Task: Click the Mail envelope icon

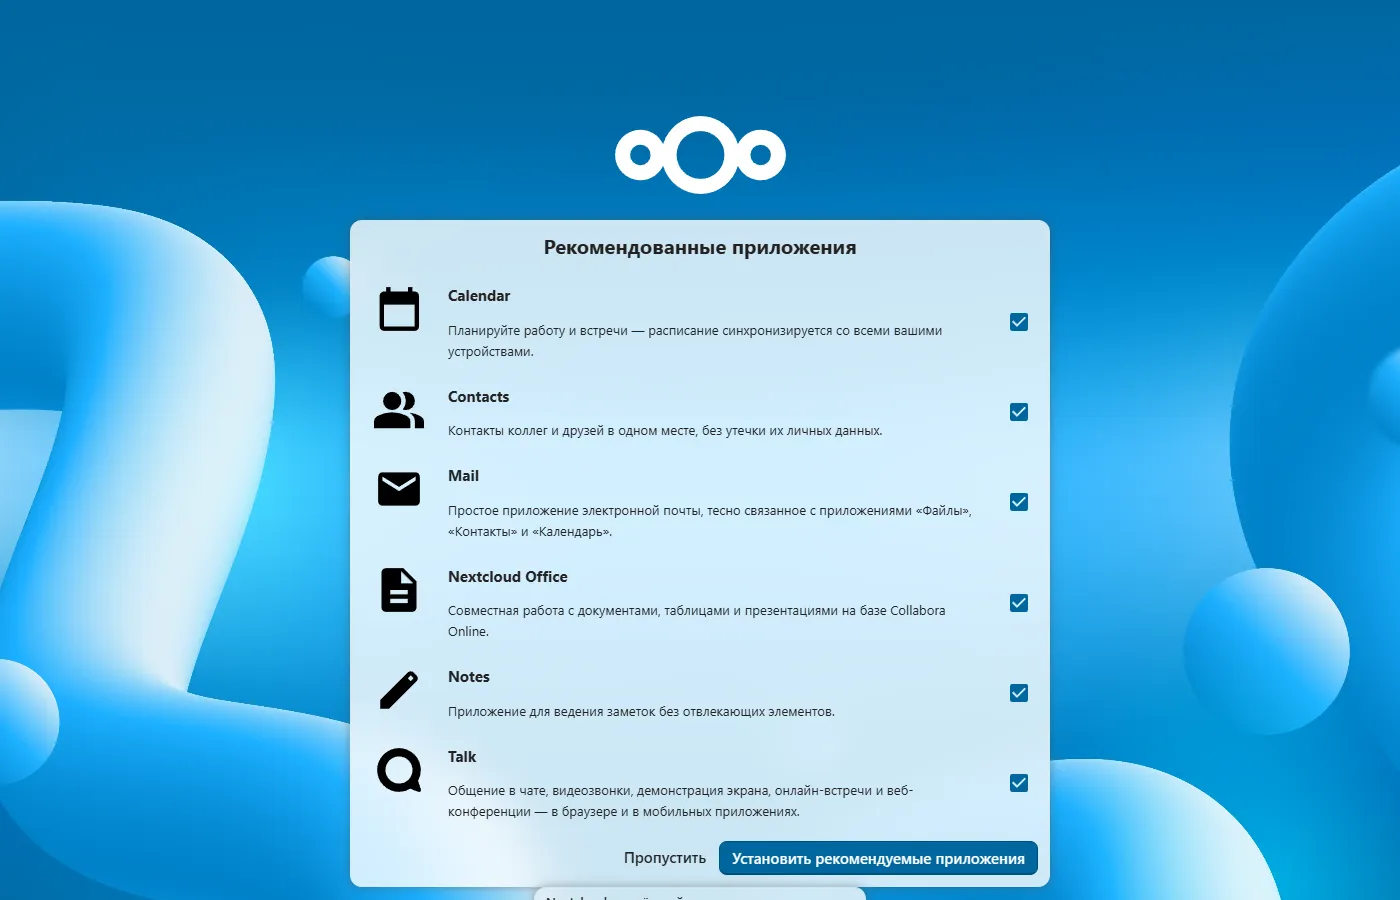Action: click(x=399, y=489)
